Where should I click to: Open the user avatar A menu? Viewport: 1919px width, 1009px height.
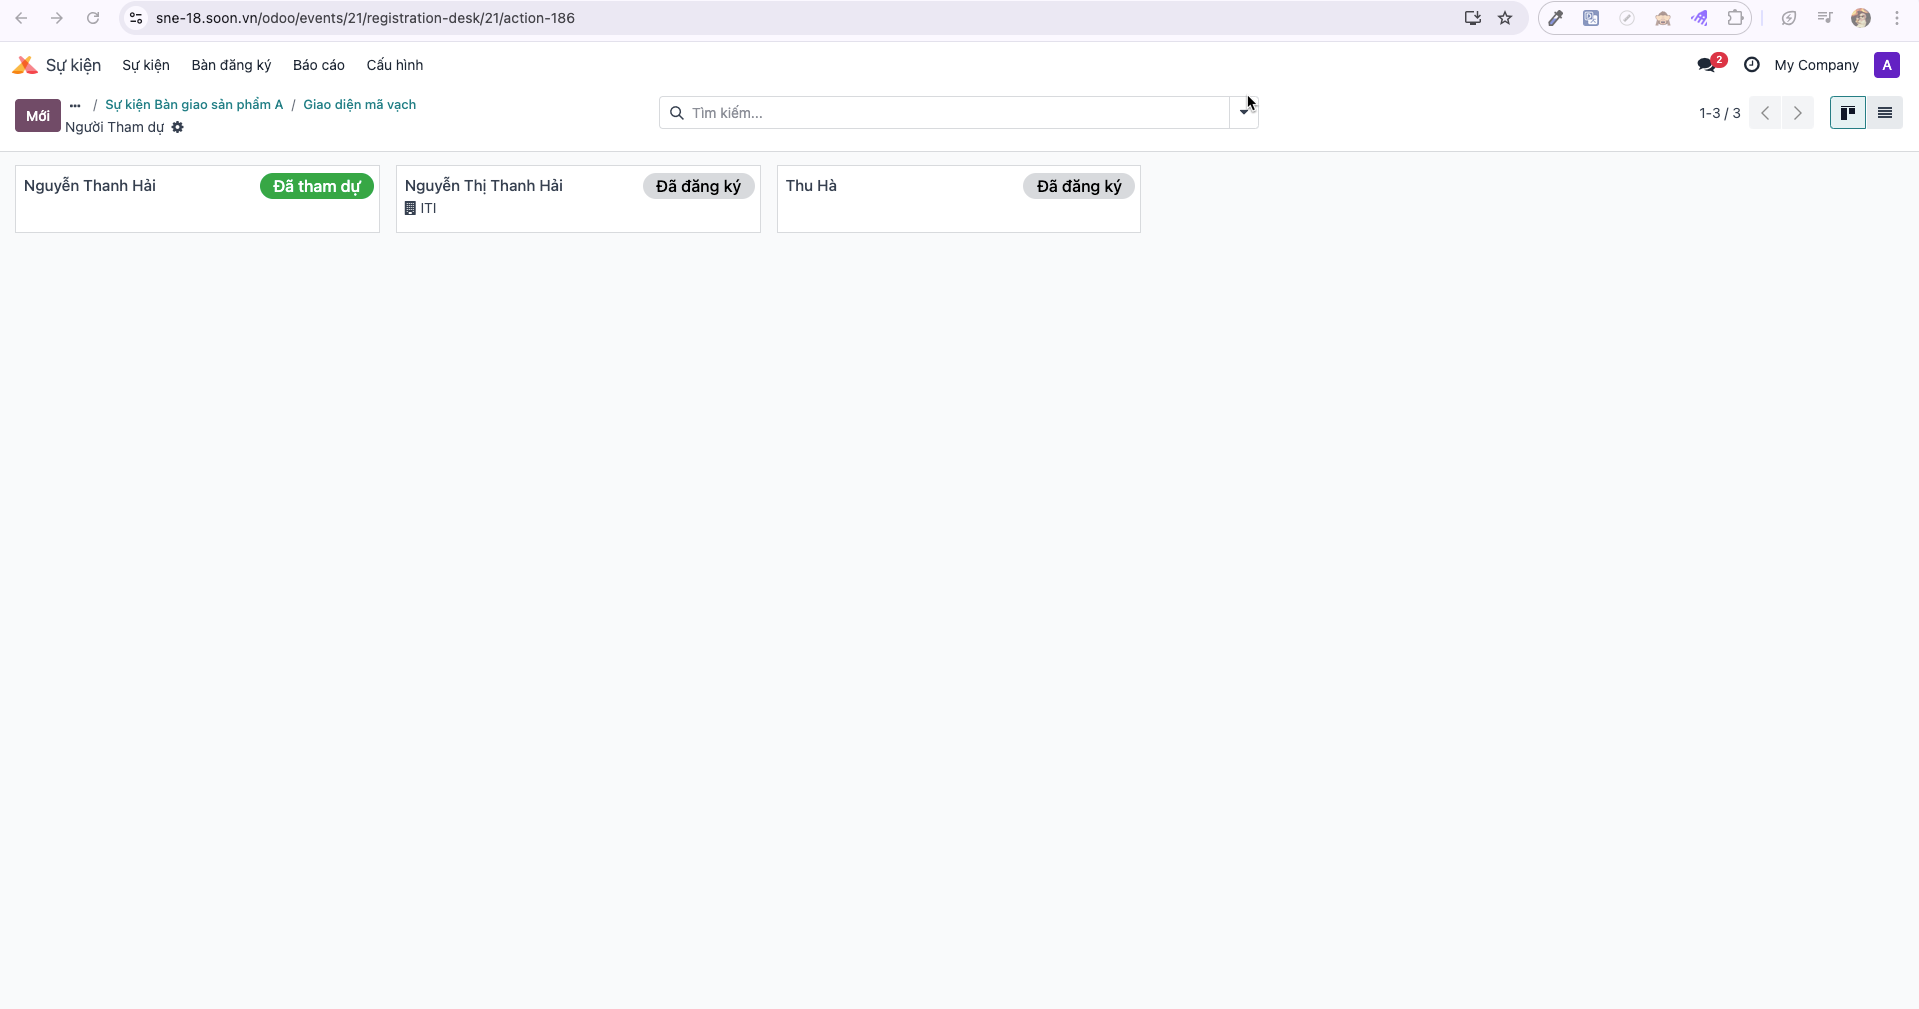(1886, 65)
